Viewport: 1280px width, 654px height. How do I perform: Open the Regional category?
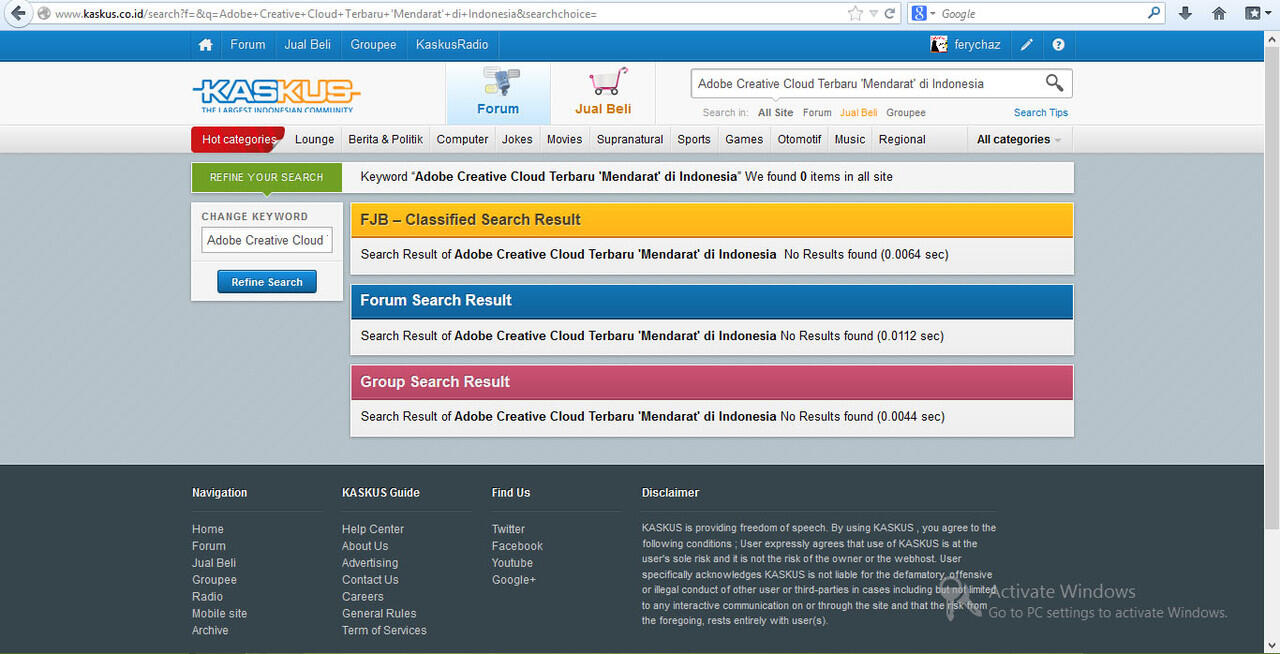903,140
